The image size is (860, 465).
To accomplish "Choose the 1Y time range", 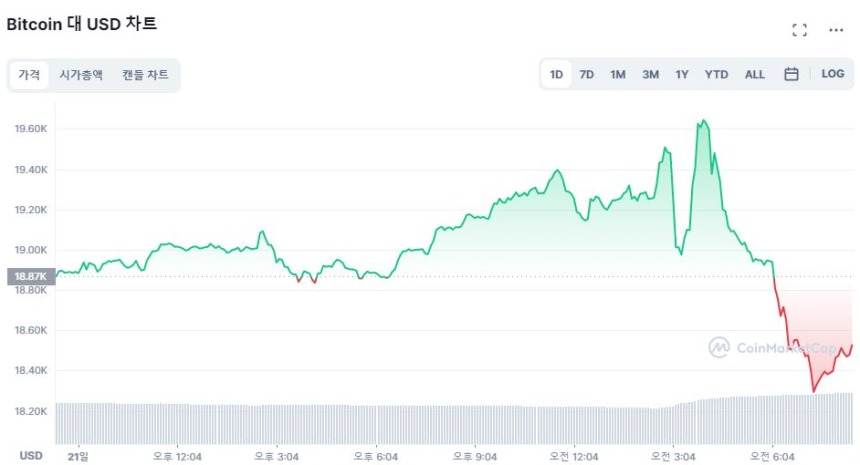I will (x=682, y=74).
